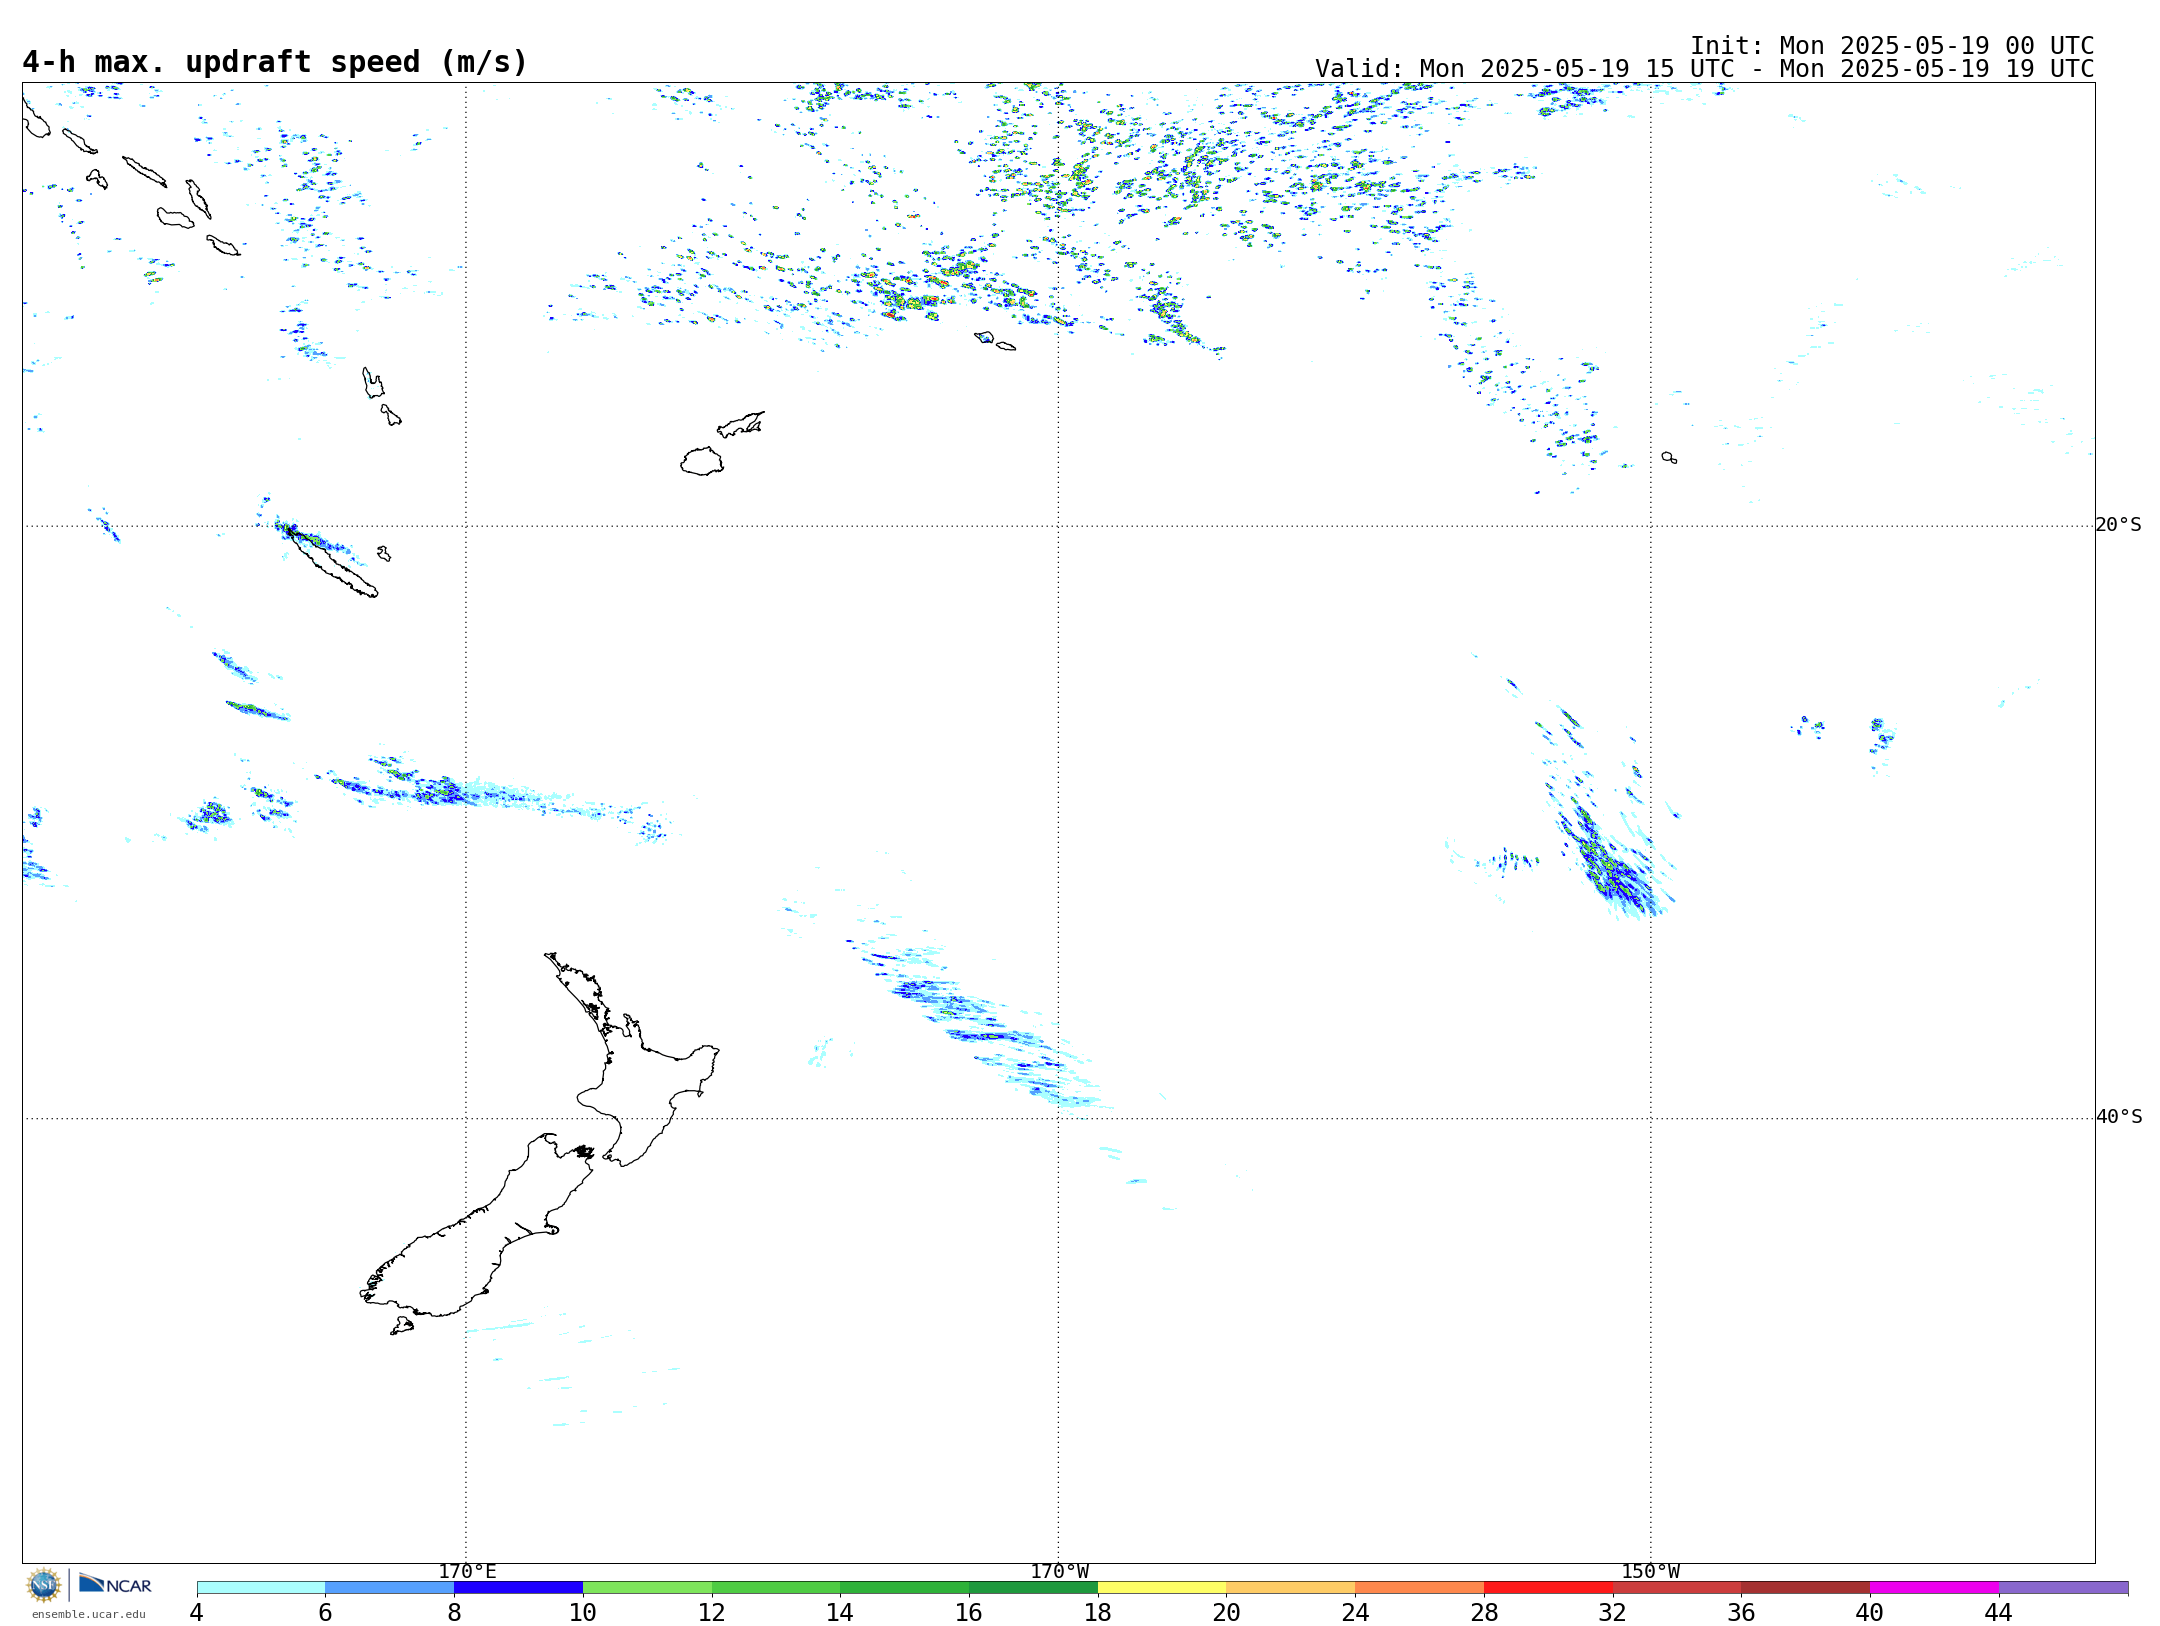Open the ensemble.ucar.edu link text
The height and width of the screenshot is (1626, 2160).
click(x=89, y=1614)
